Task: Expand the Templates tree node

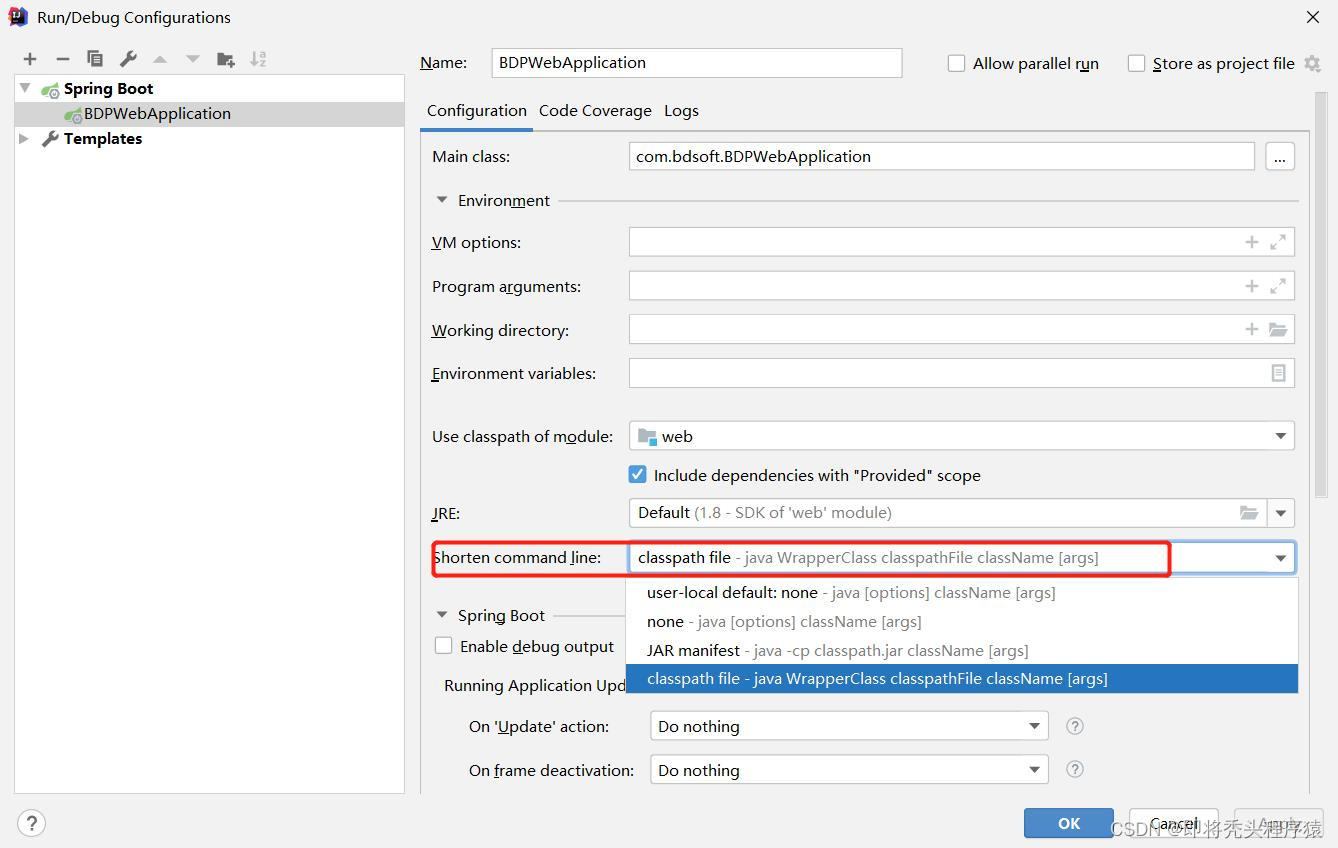Action: coord(25,138)
